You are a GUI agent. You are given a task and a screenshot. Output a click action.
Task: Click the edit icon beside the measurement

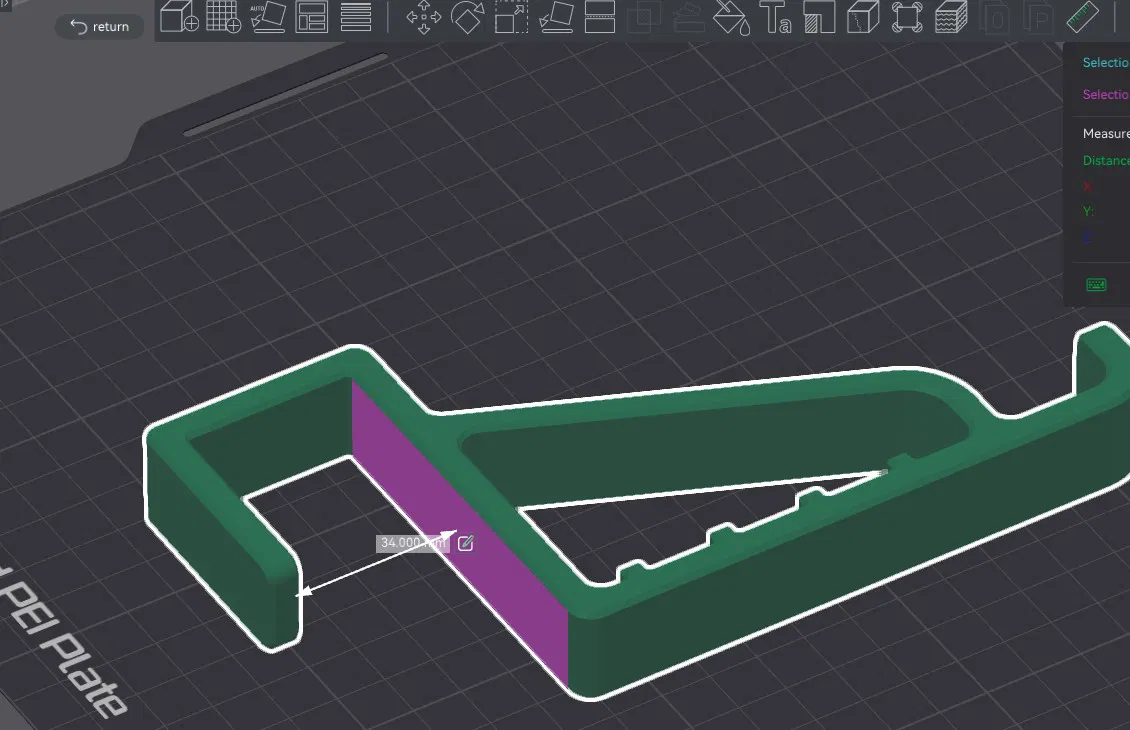pos(466,543)
